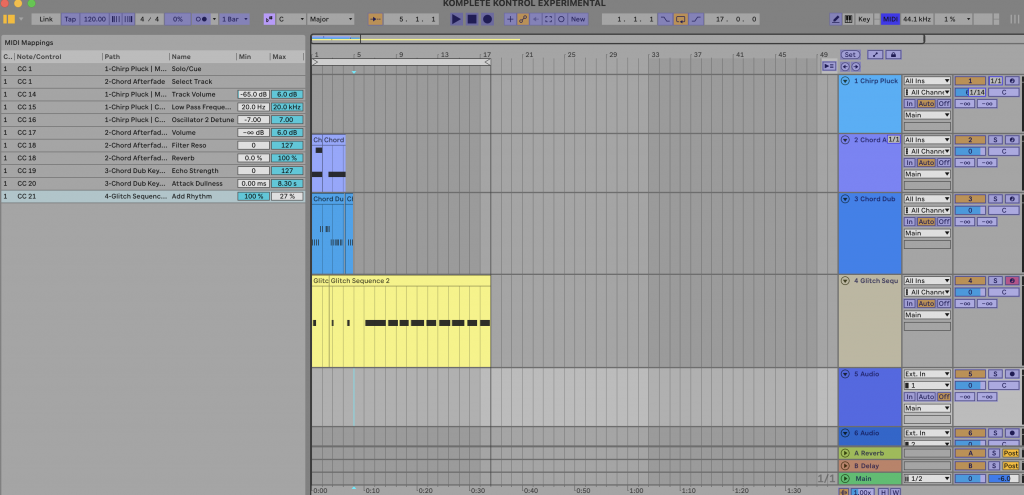Viewport: 1024px width, 495px height.
Task: Exit MIDI map mode via MIDI button
Action: [x=891, y=19]
